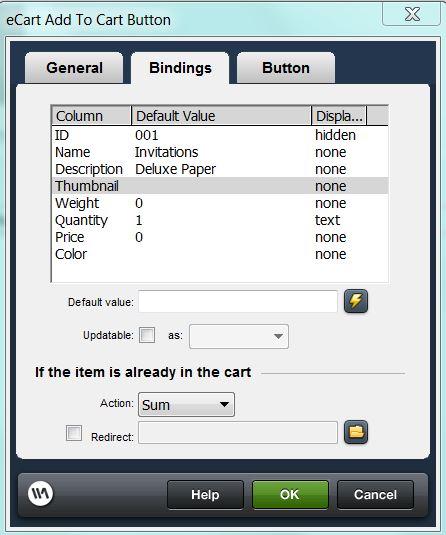Switch to the Button tab

[x=286, y=68]
